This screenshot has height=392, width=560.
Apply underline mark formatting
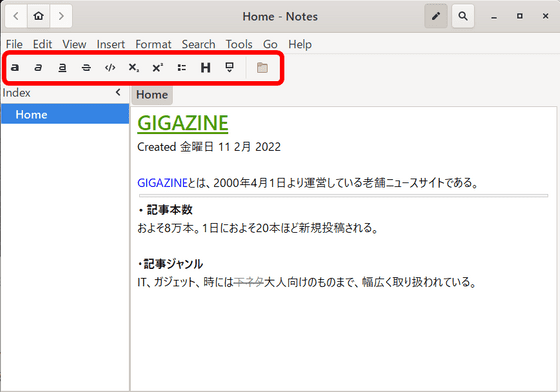(62, 67)
